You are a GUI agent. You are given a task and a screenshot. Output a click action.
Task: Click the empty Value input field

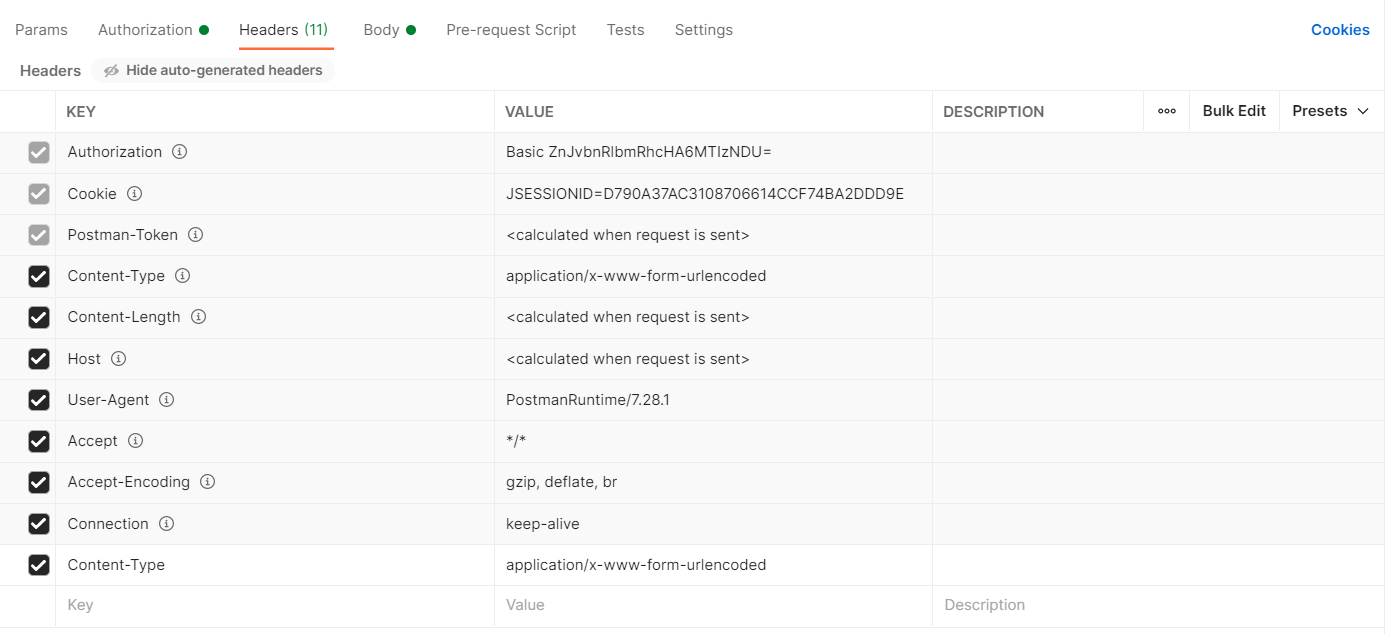710,605
